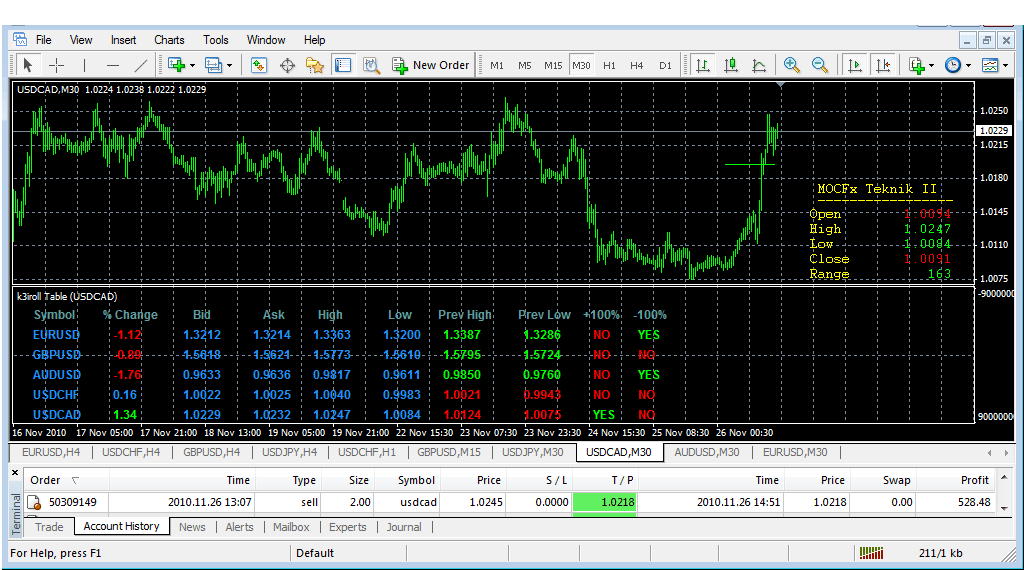
Task: Click MetaTrader application icon beside File
Action: (x=20, y=39)
